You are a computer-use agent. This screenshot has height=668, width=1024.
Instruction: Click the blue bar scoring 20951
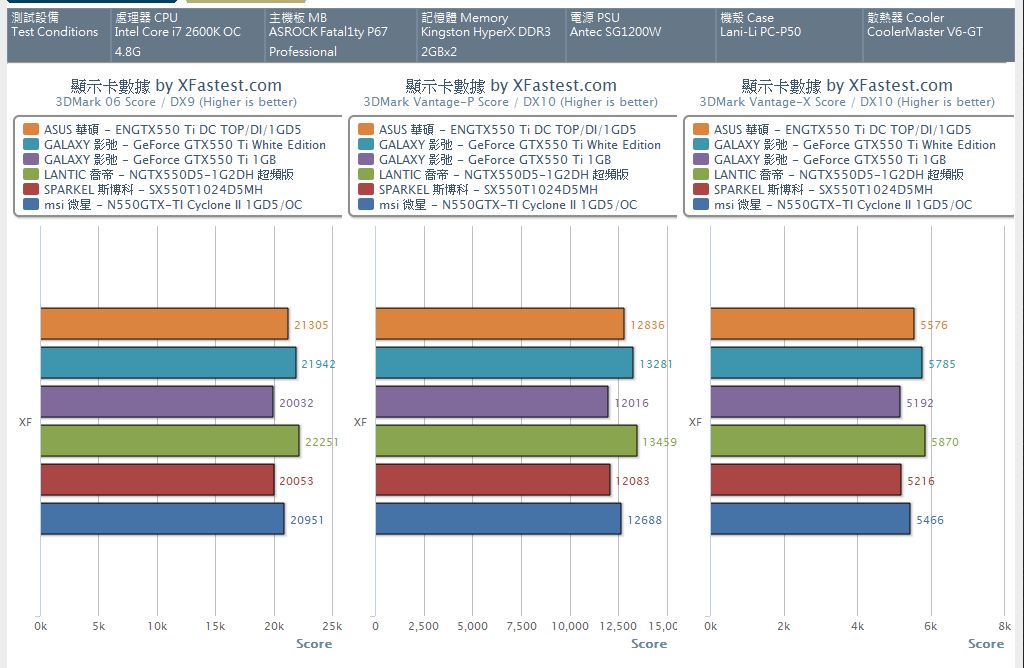(162, 519)
